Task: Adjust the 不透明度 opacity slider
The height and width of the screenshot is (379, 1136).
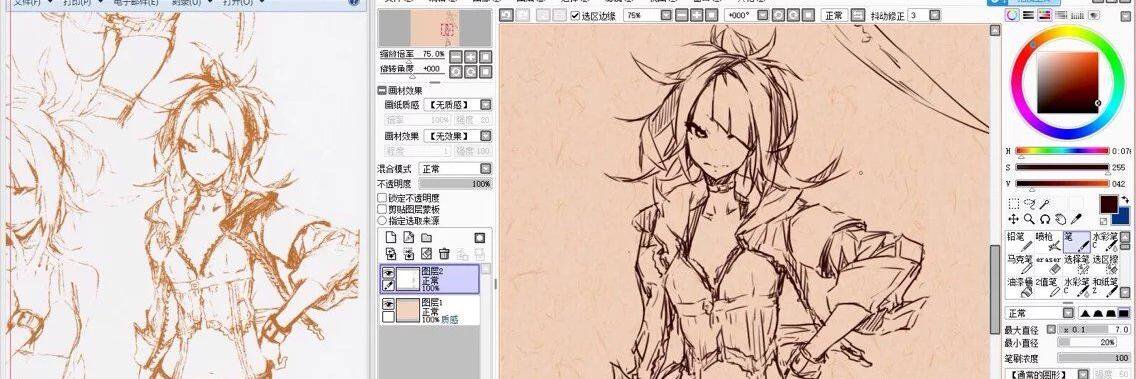Action: [455, 184]
